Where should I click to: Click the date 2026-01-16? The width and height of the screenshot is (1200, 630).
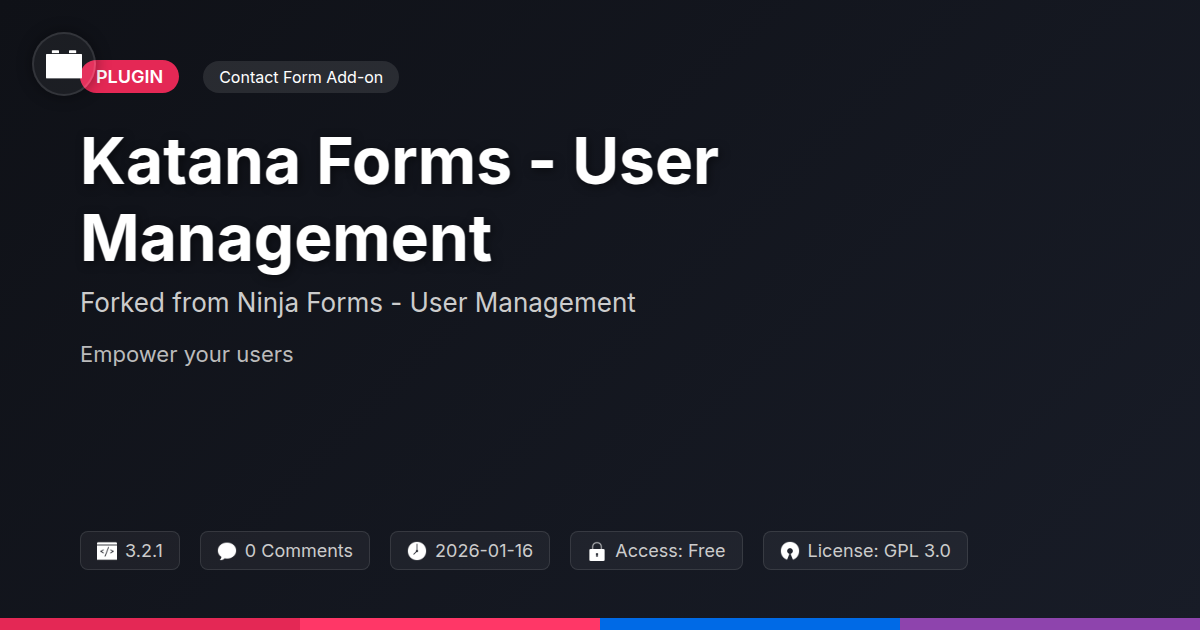484,551
